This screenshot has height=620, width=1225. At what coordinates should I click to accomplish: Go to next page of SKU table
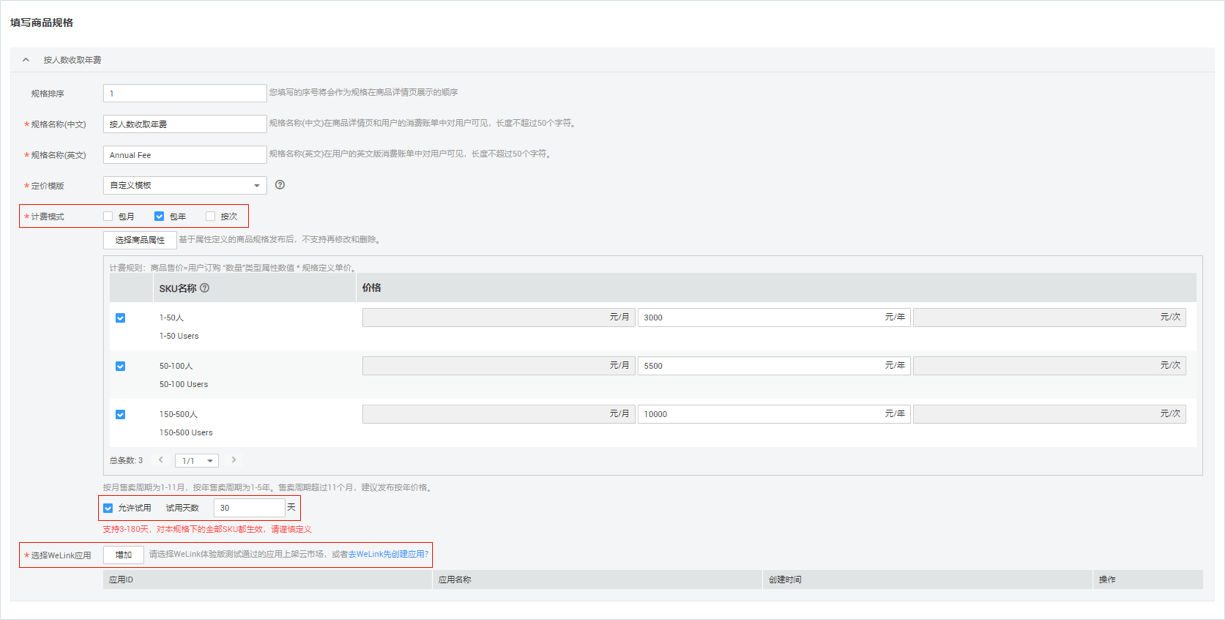[x=234, y=460]
